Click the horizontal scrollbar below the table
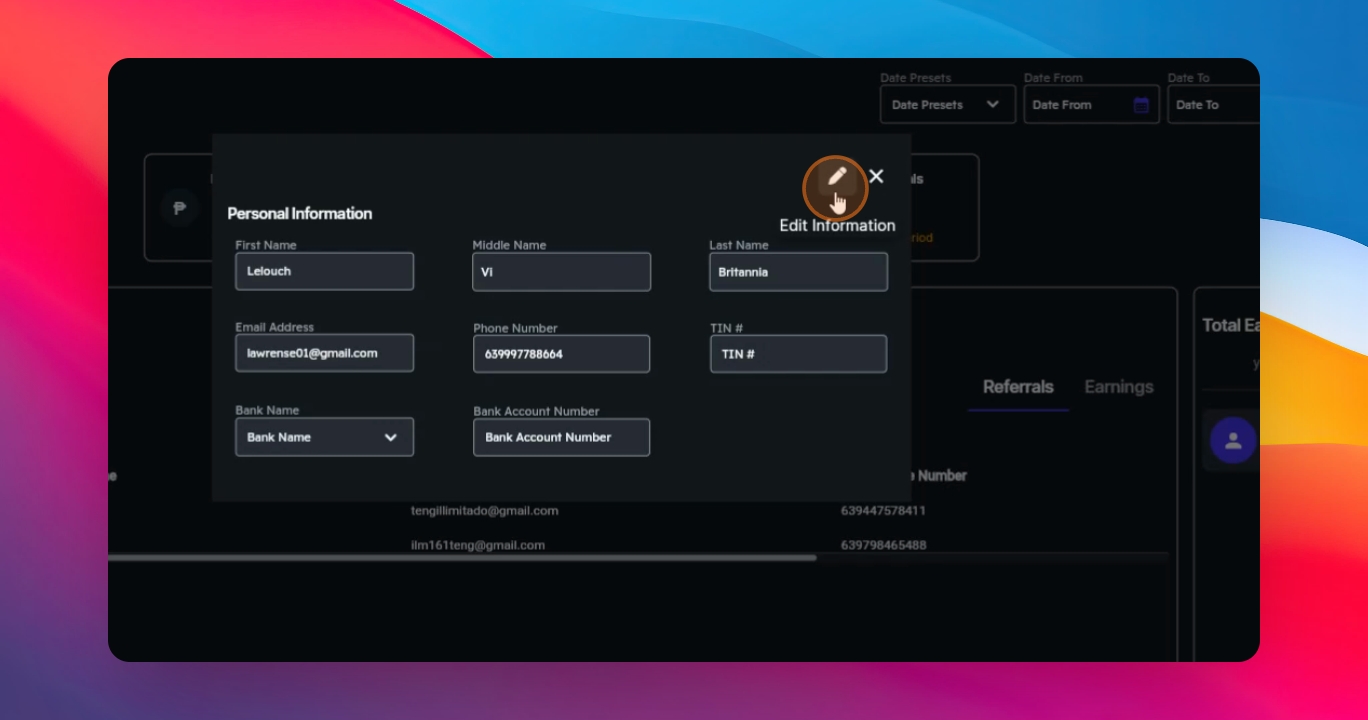1368x720 pixels. pos(462,558)
